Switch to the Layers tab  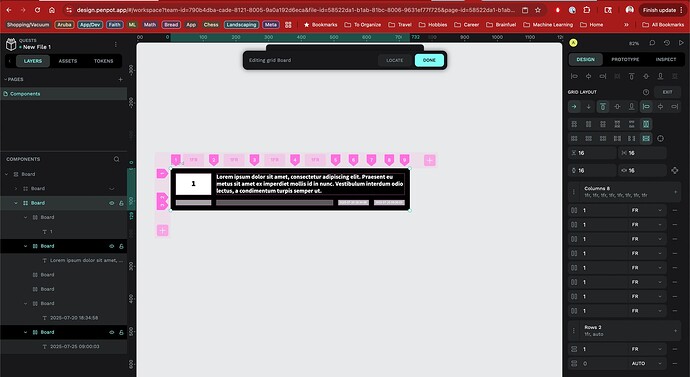coord(33,61)
